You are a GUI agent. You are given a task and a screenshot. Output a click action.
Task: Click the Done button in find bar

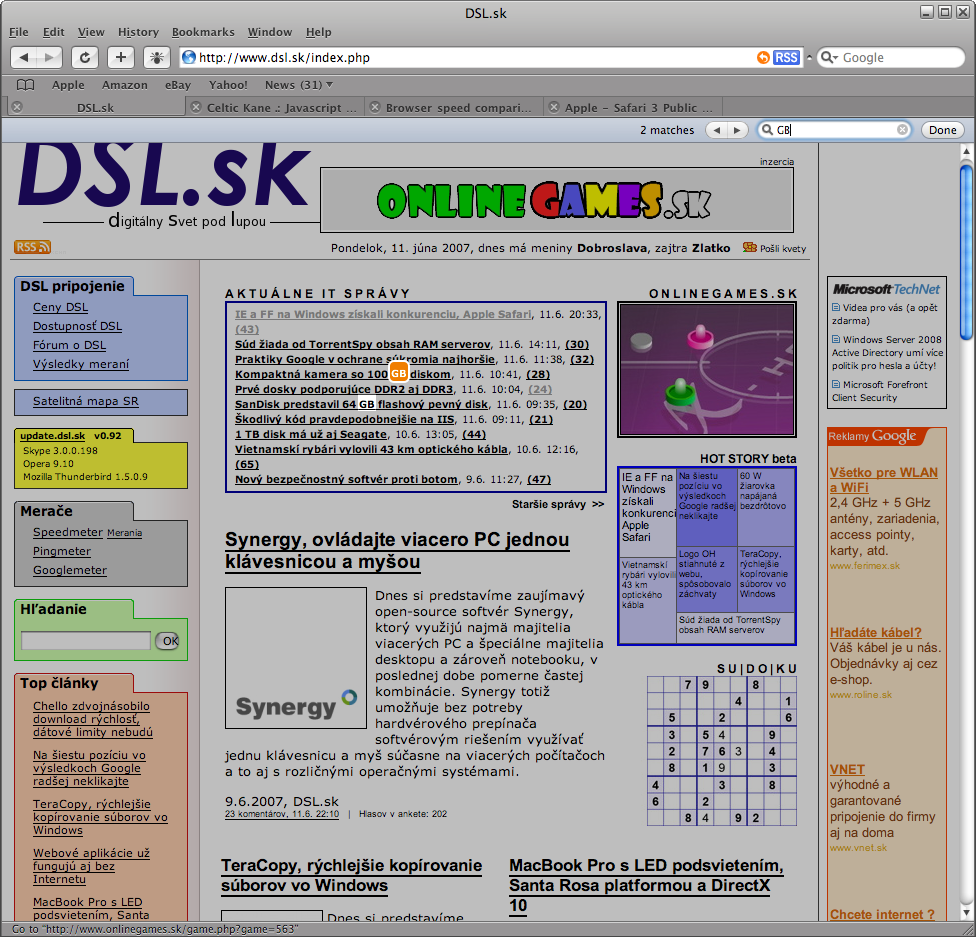[942, 130]
